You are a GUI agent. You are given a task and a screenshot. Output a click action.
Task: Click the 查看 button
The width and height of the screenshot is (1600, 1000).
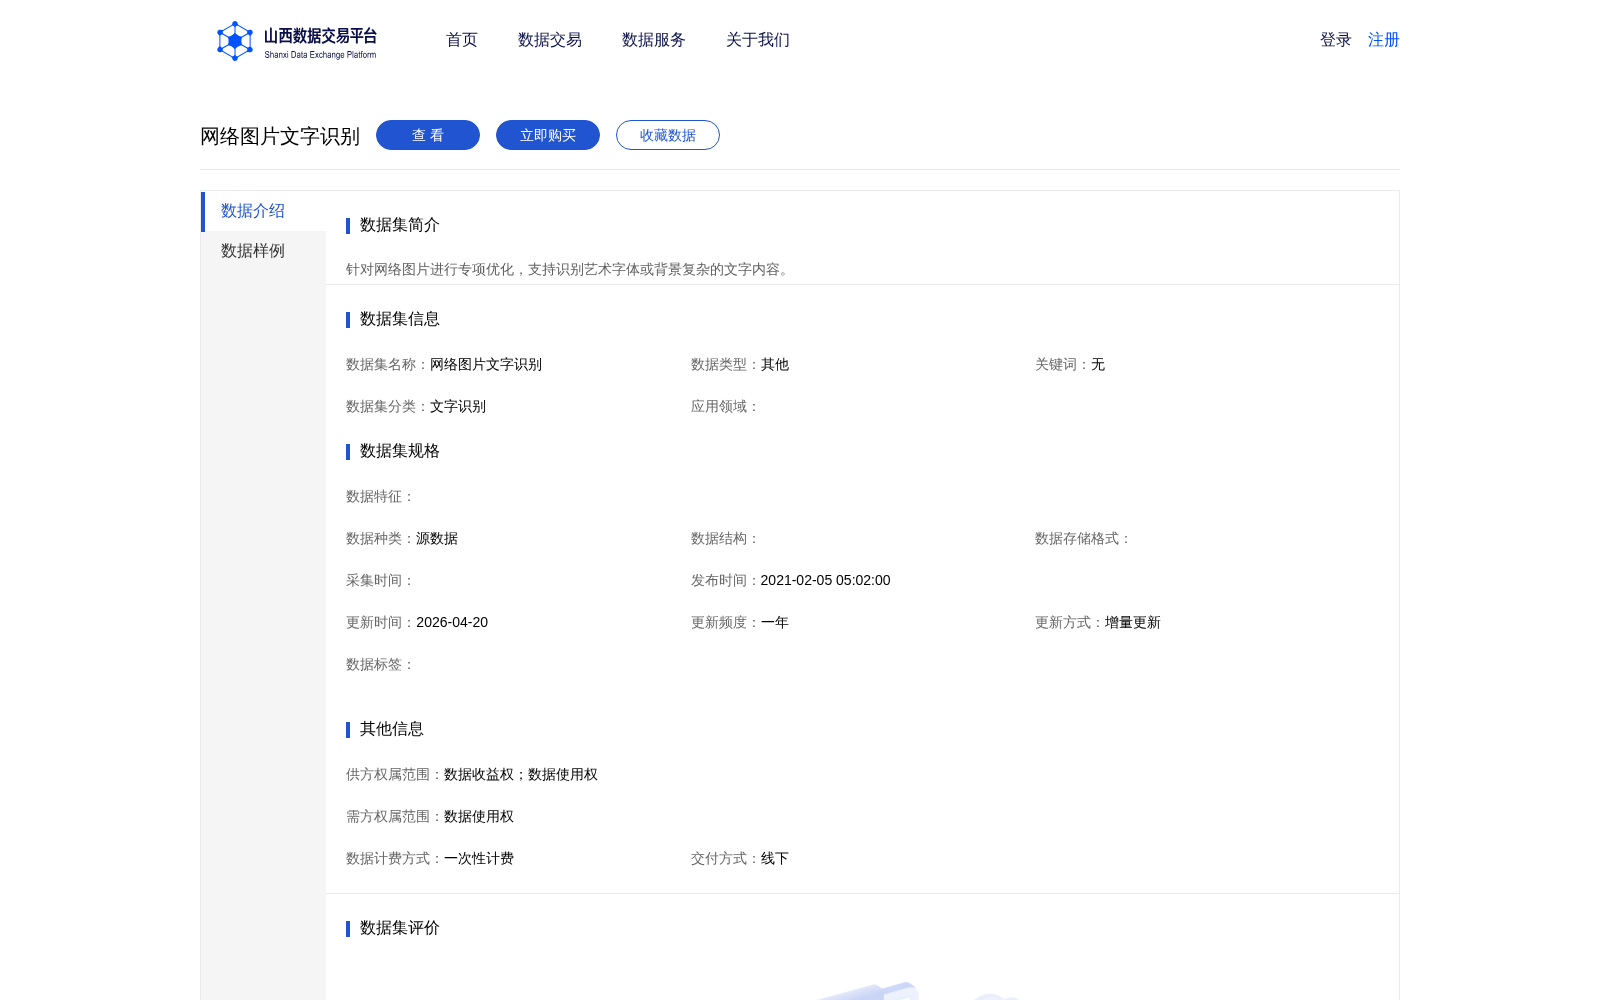point(428,135)
